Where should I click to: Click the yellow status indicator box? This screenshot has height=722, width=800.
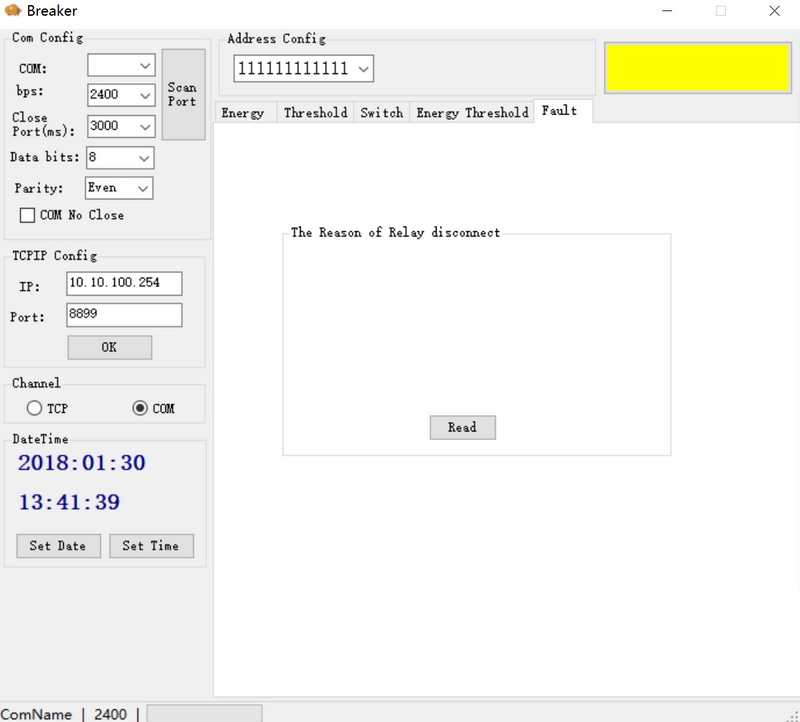[697, 67]
